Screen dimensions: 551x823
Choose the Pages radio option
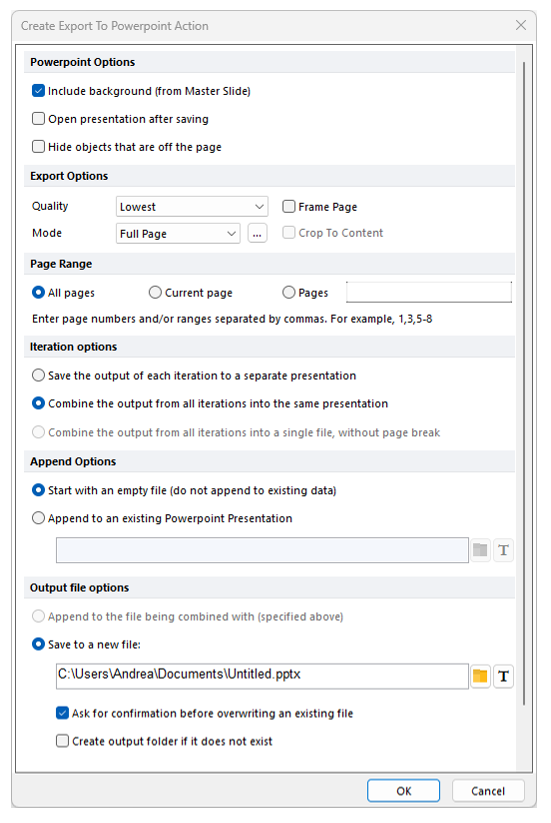tap(289, 292)
